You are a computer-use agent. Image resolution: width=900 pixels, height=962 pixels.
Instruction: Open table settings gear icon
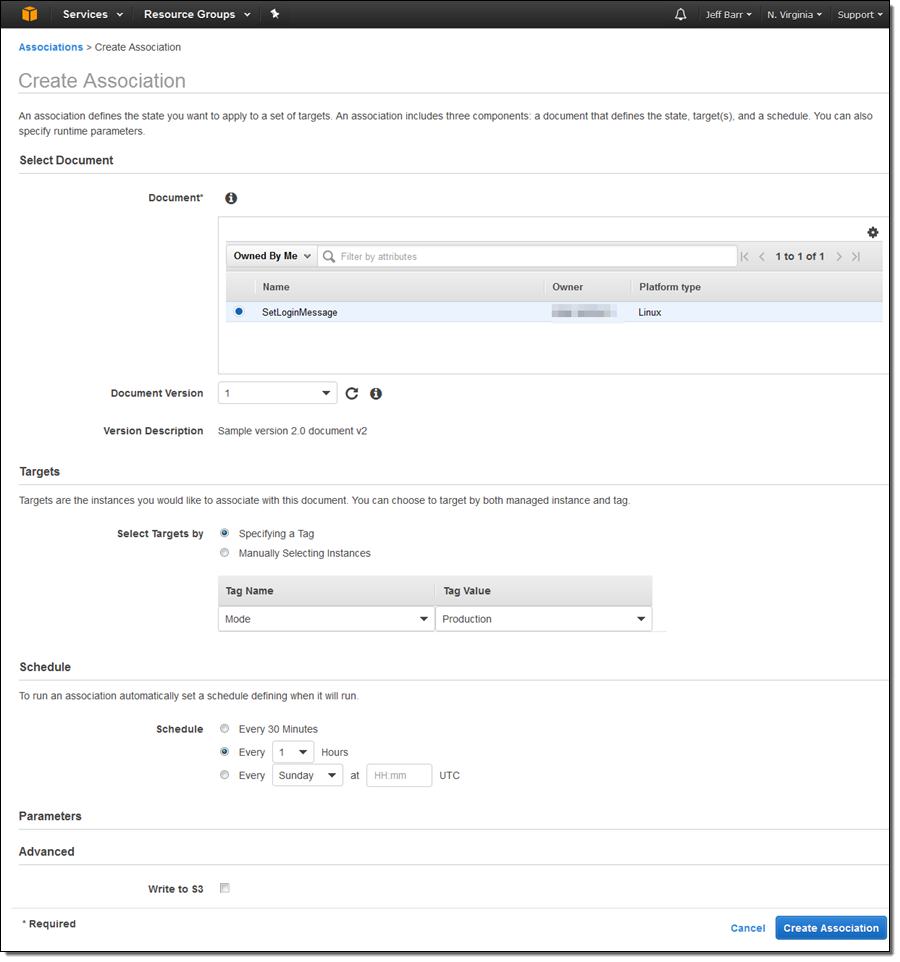872,232
